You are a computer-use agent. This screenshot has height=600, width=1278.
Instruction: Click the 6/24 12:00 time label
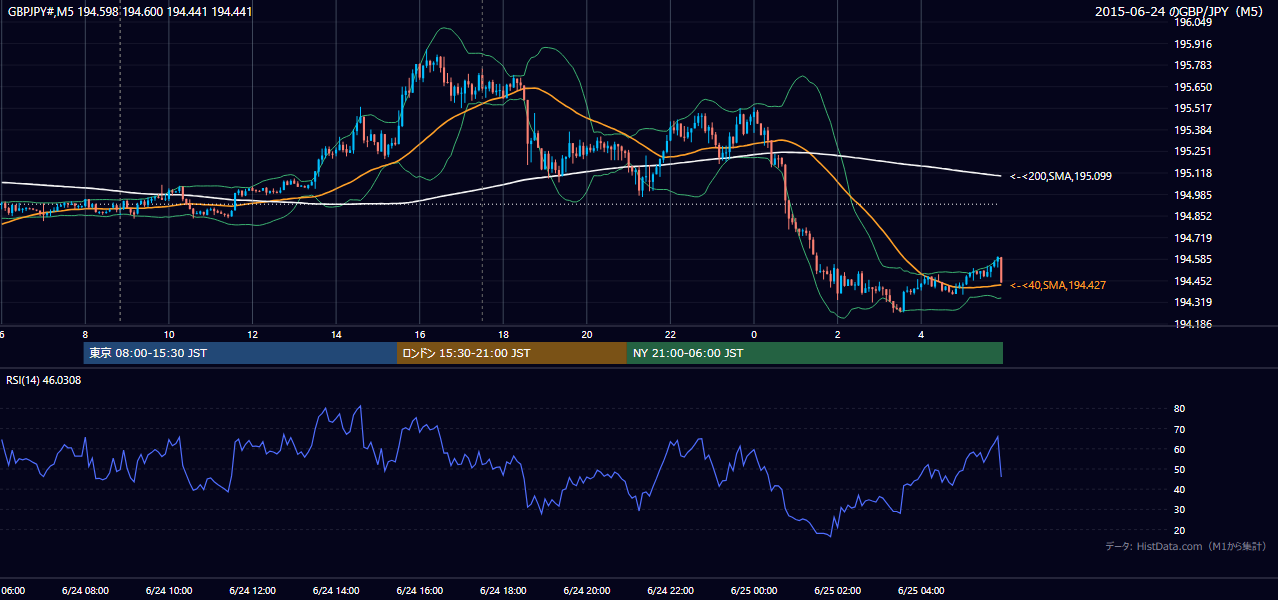click(x=252, y=590)
